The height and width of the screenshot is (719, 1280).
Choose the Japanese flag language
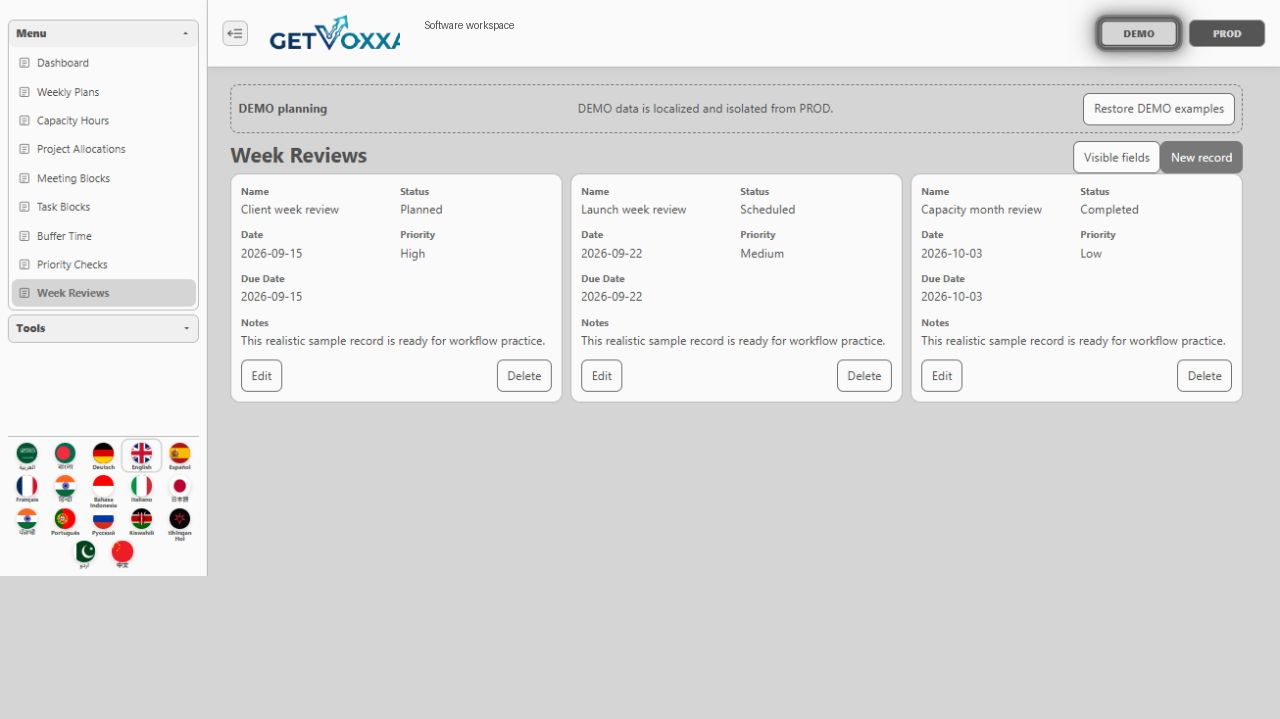pos(180,489)
